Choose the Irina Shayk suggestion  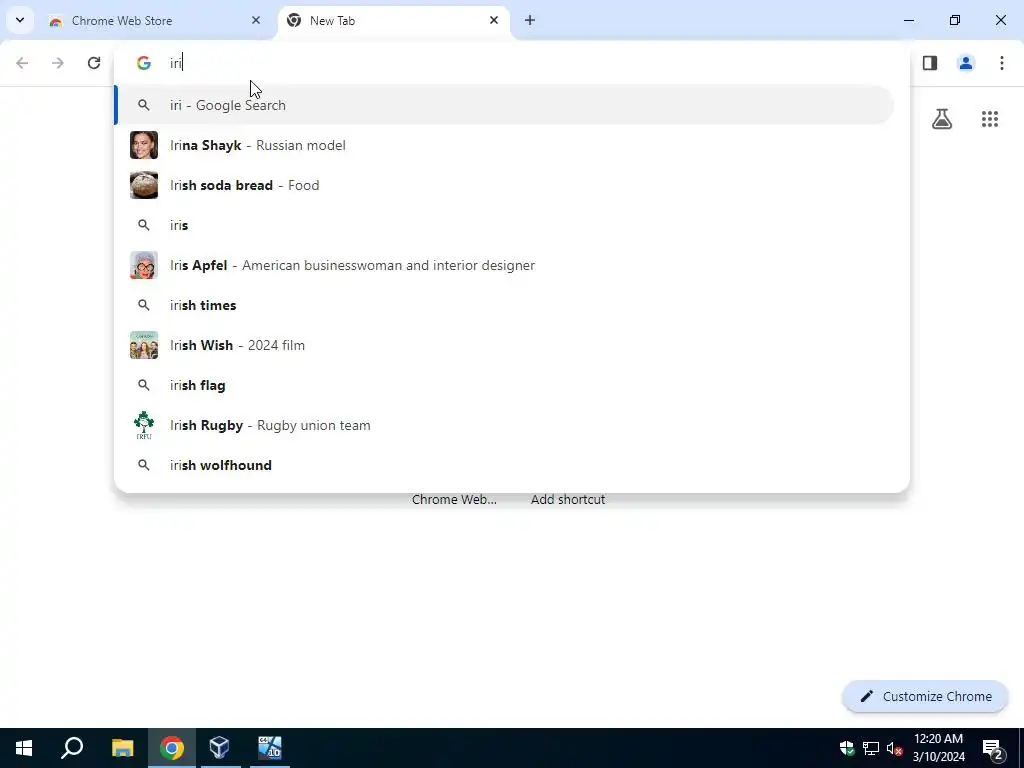[x=505, y=145]
